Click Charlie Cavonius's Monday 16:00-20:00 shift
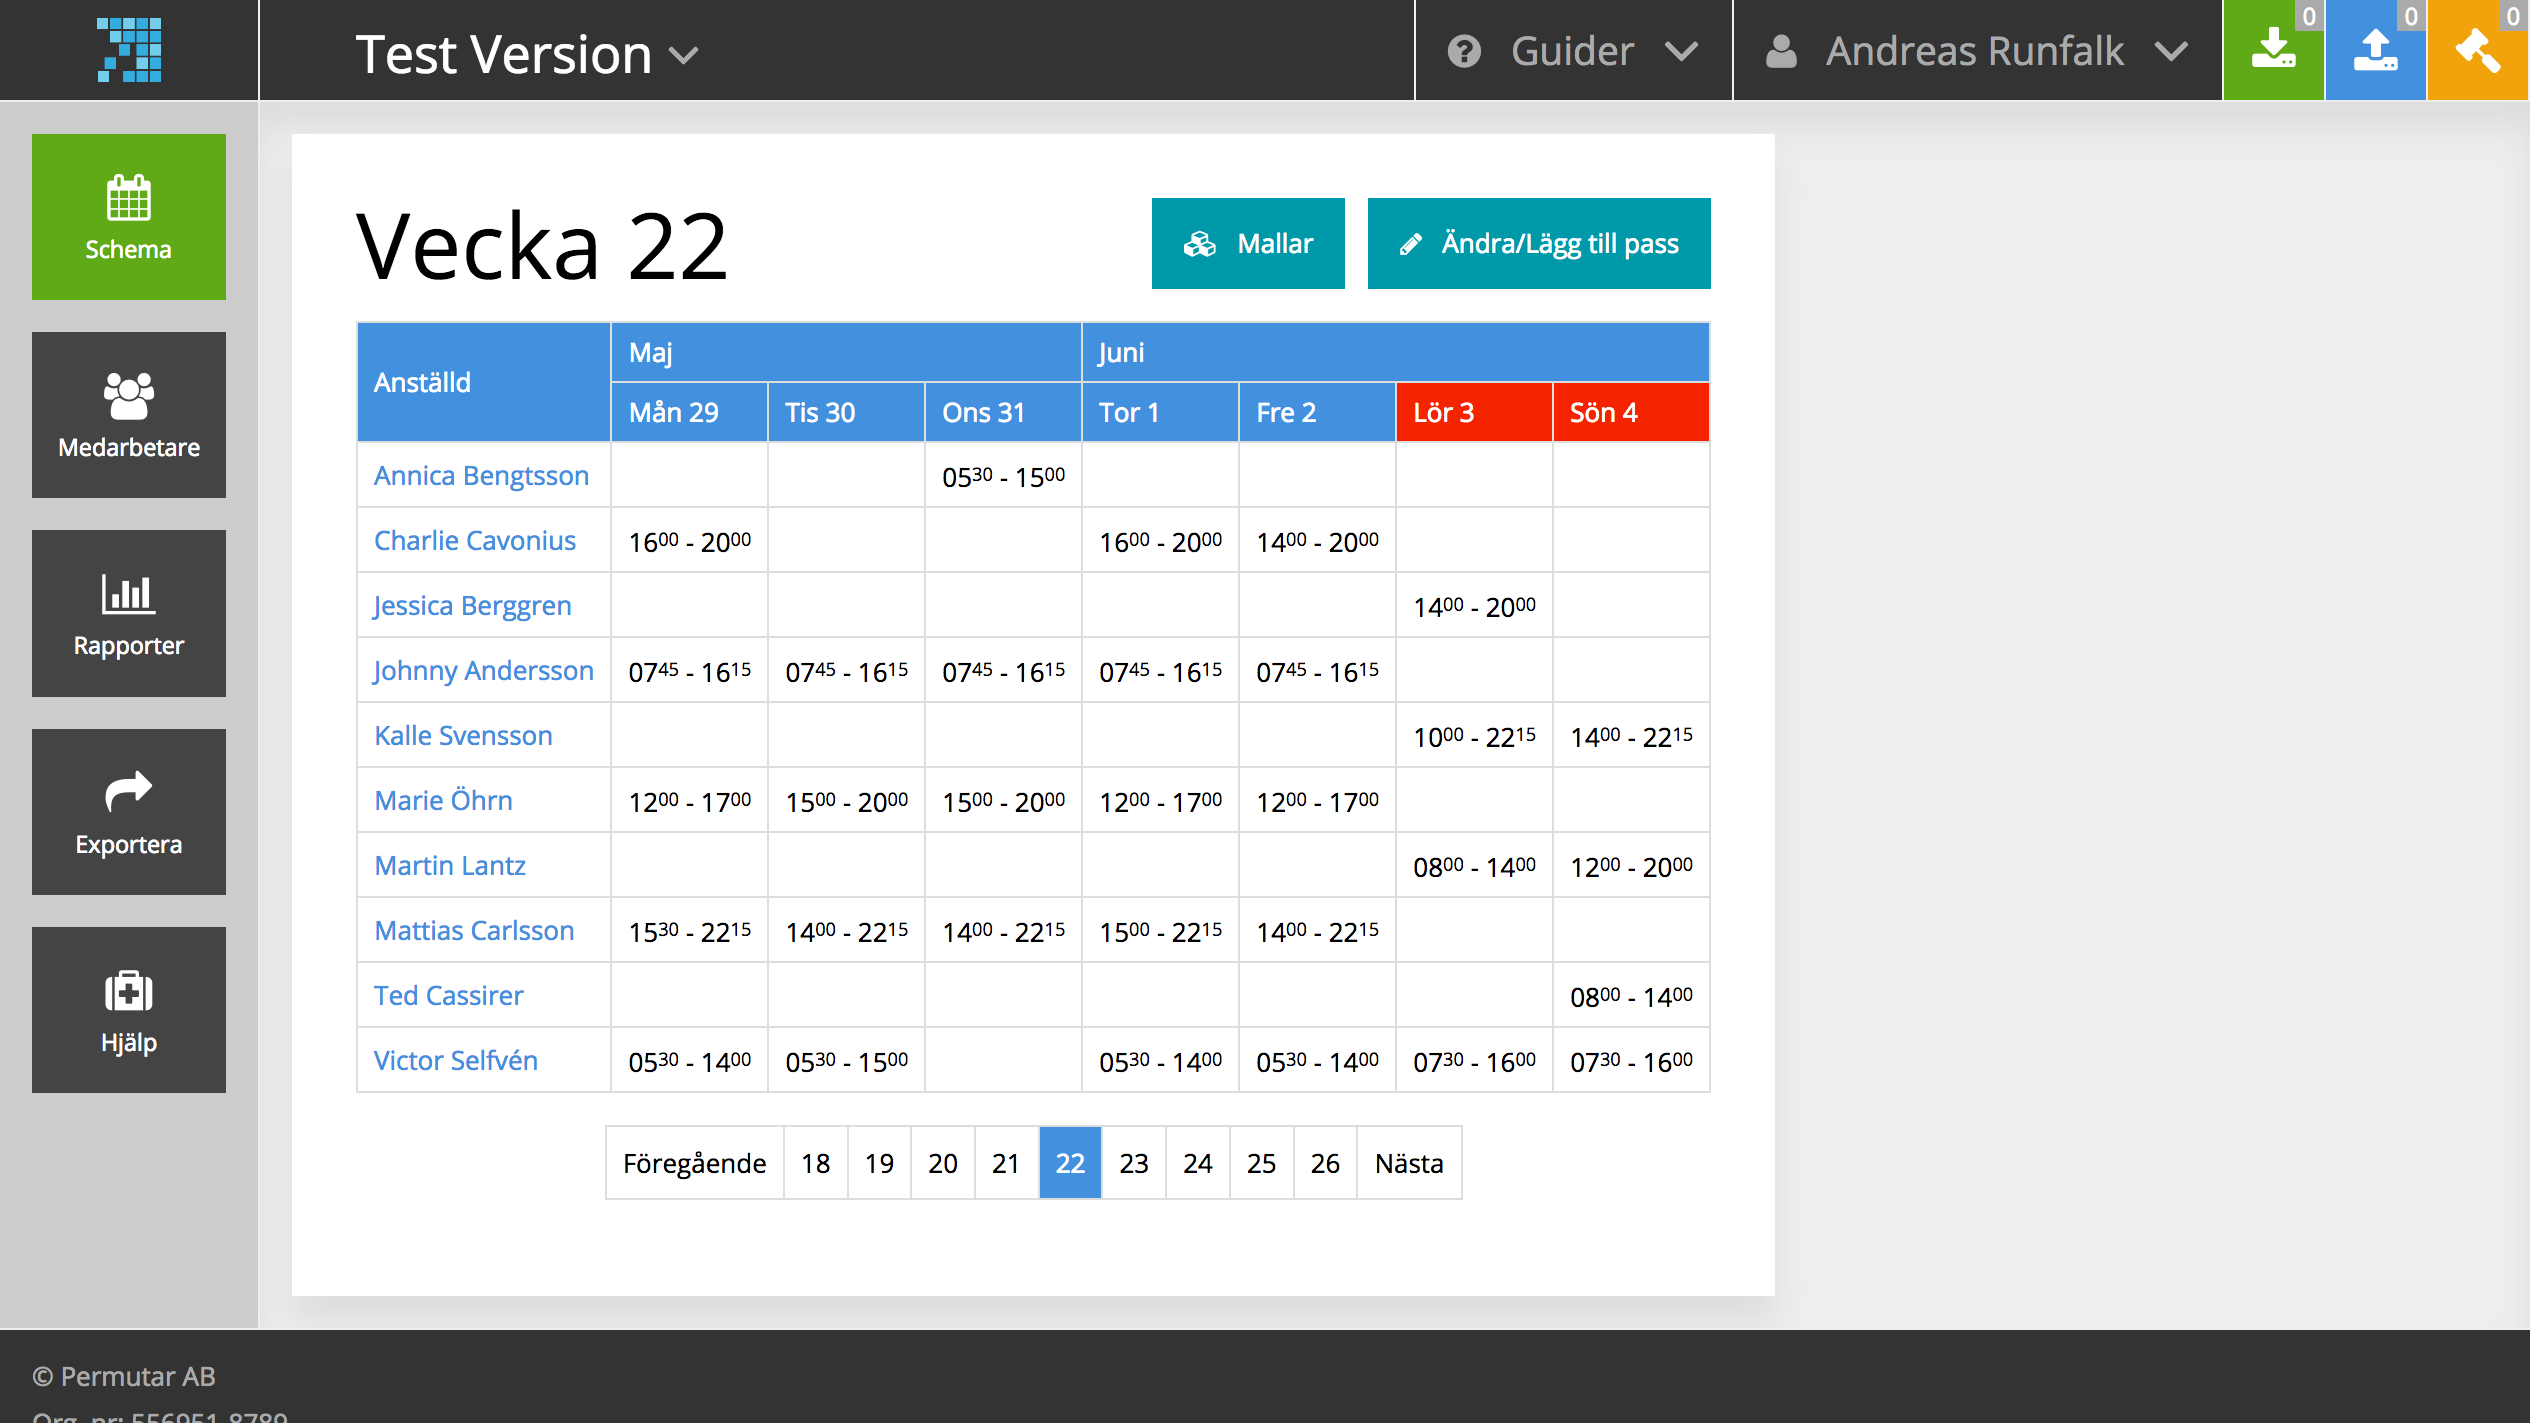Screen dimensions: 2530x1423 [689, 541]
